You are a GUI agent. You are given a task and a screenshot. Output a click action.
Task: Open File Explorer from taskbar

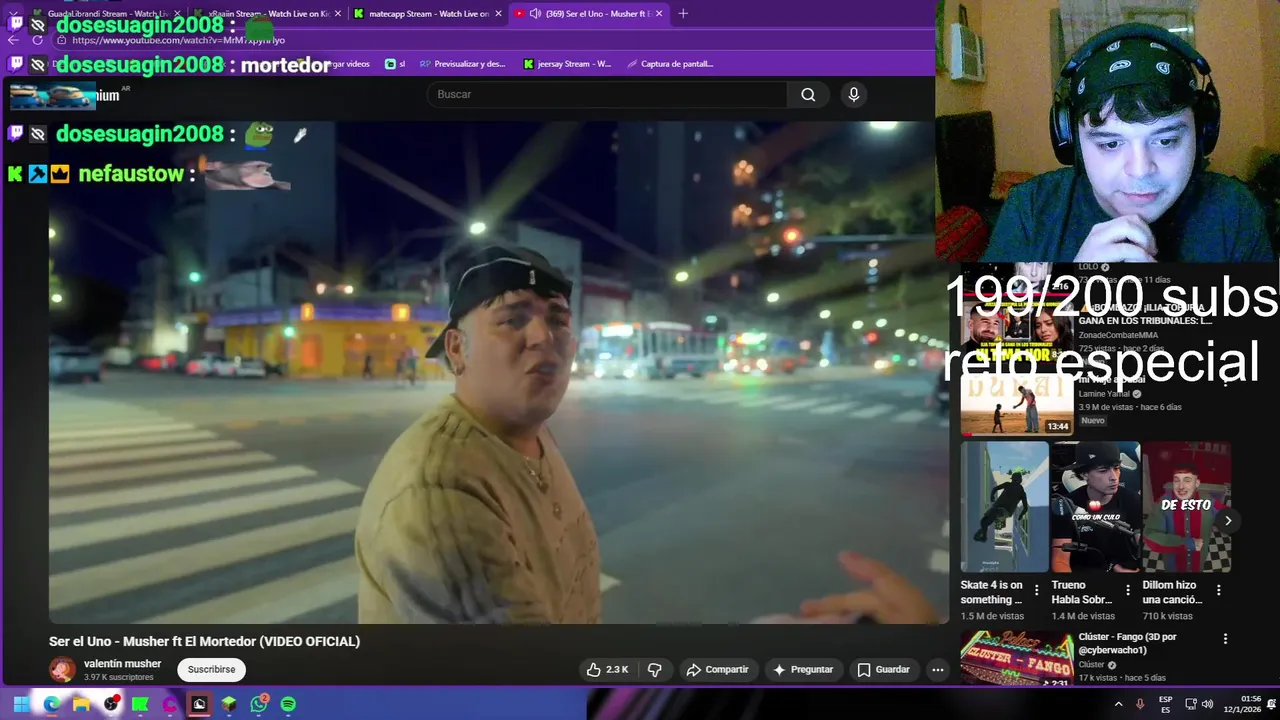[81, 704]
